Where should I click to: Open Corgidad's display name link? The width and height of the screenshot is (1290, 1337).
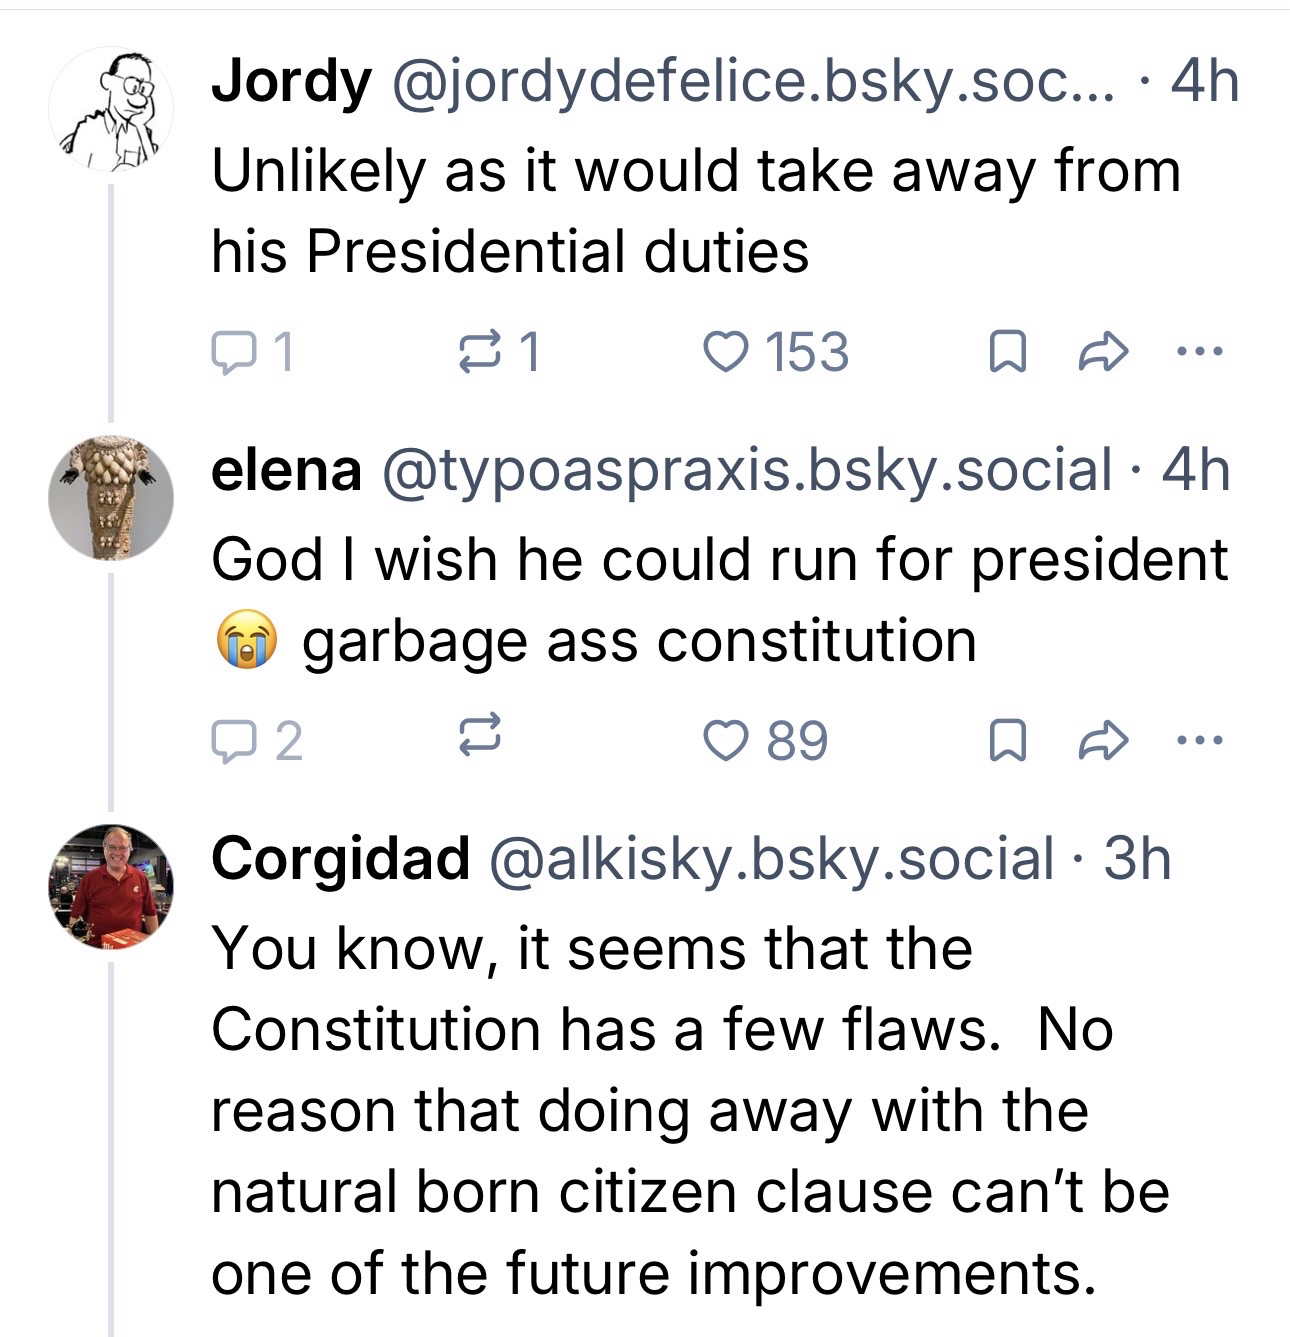(x=340, y=858)
